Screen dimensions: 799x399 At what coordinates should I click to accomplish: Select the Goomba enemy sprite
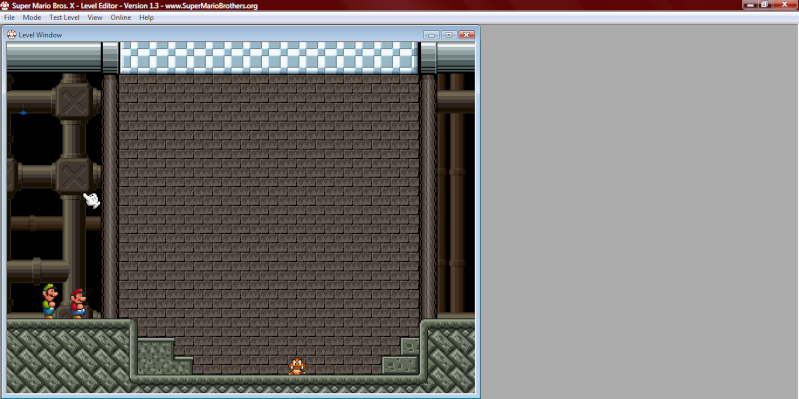click(x=297, y=366)
